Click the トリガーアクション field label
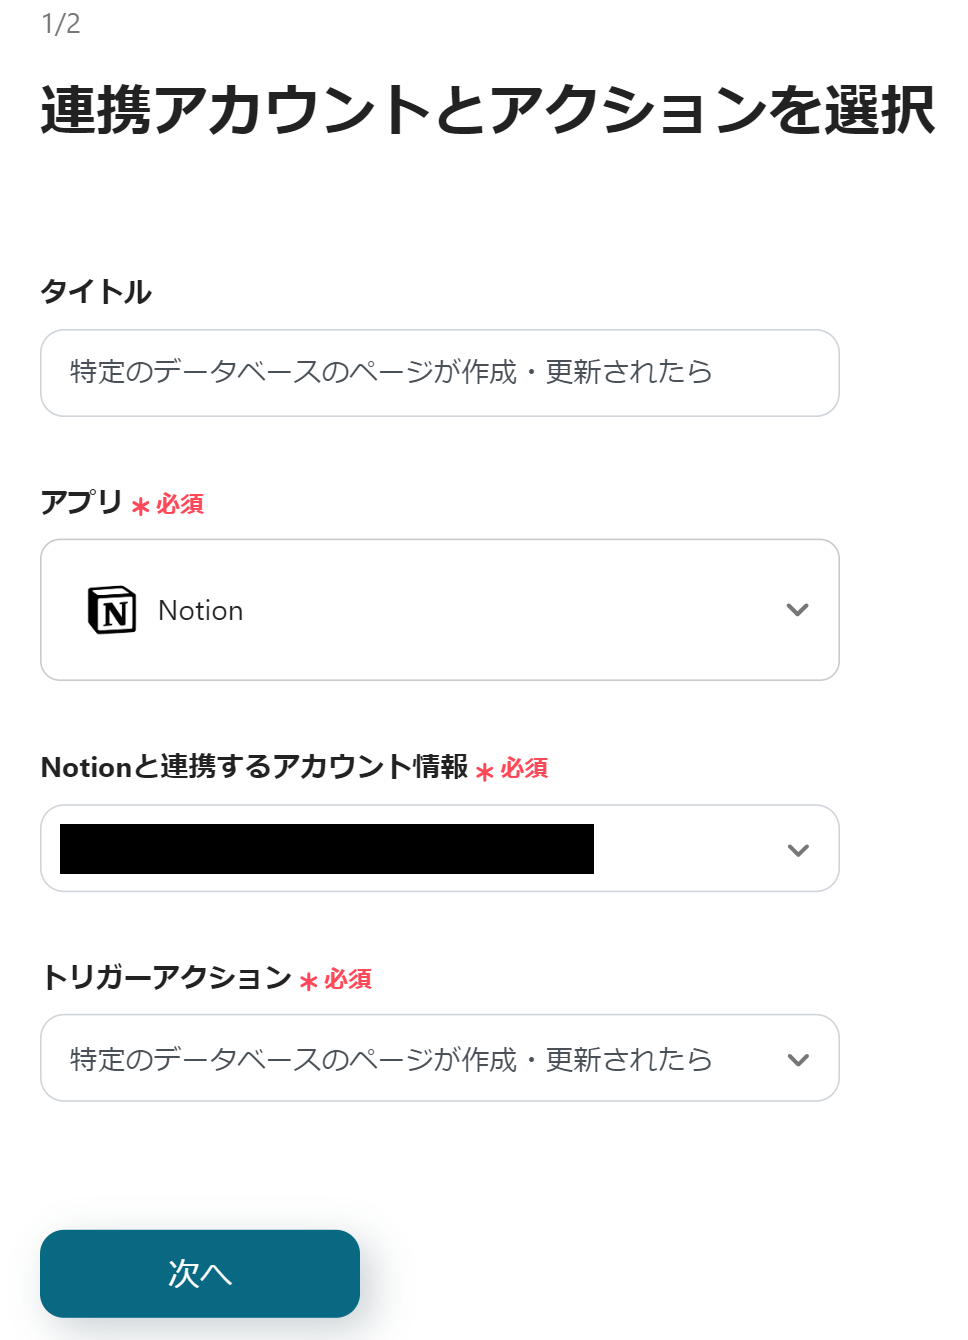Screen dimensions: 968x1340 [x=166, y=977]
